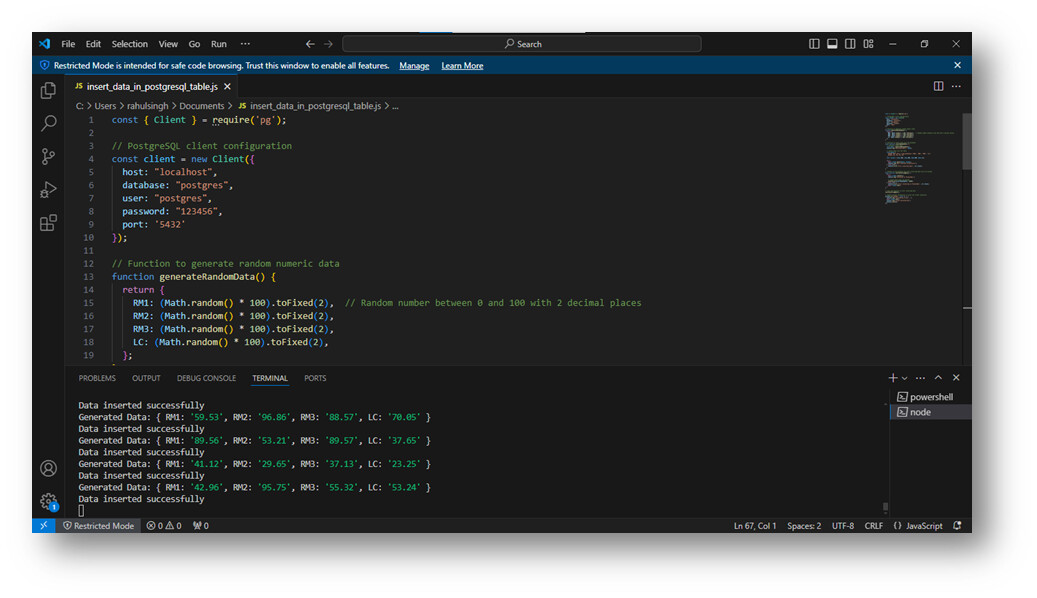The image size is (1037, 598).
Task: Open the Run menu
Action: (218, 43)
